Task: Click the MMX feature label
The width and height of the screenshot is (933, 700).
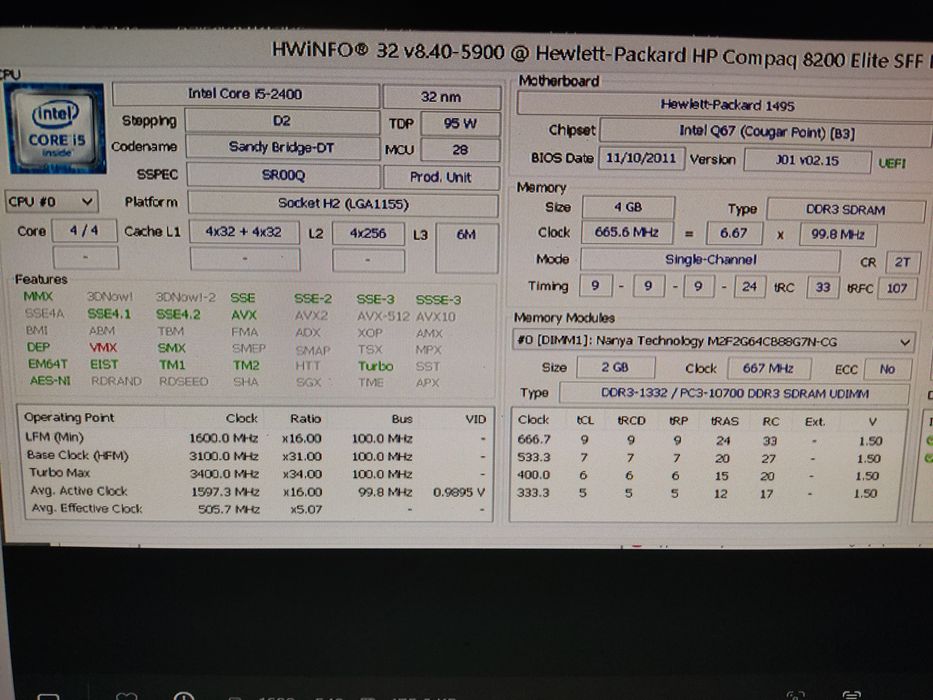Action: coord(38,296)
